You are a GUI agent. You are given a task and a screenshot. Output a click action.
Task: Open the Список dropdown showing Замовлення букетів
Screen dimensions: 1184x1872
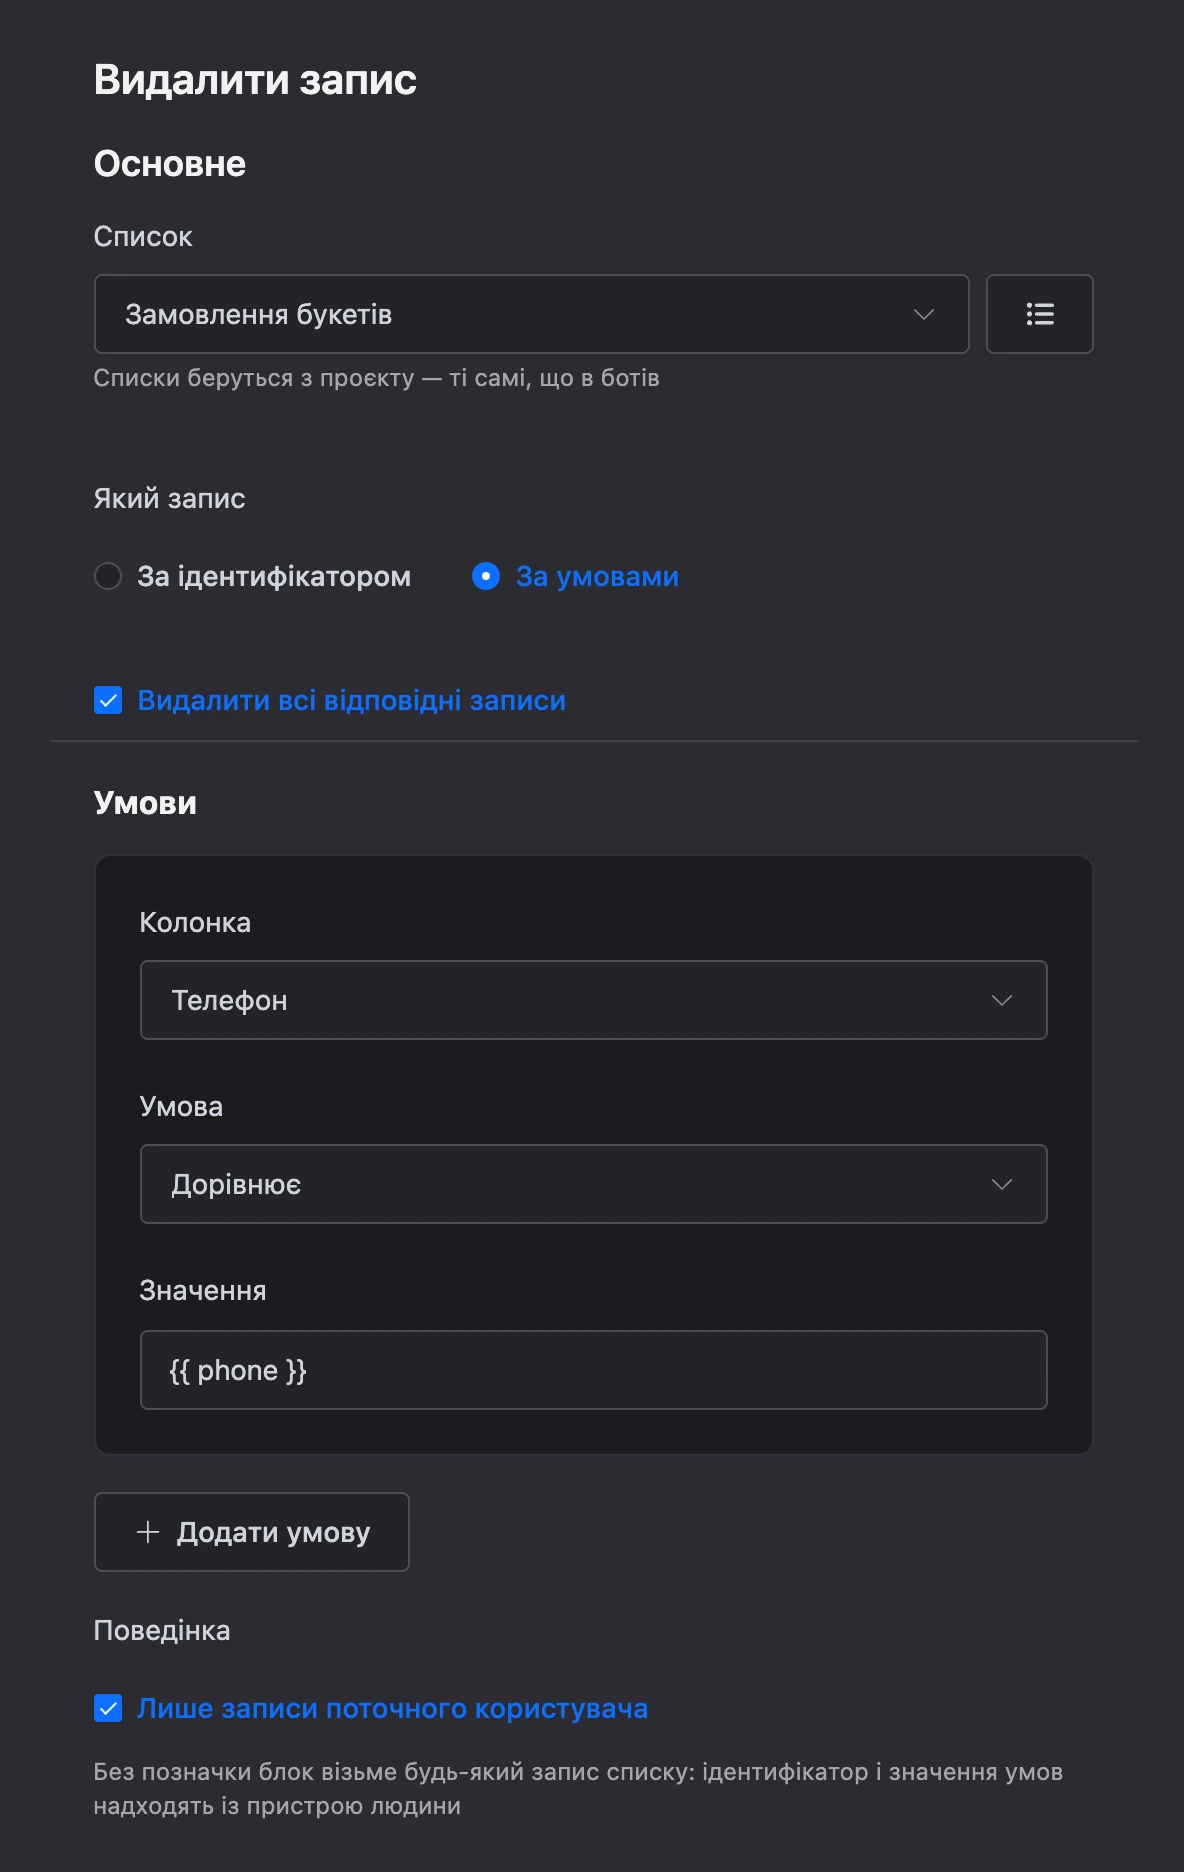531,314
